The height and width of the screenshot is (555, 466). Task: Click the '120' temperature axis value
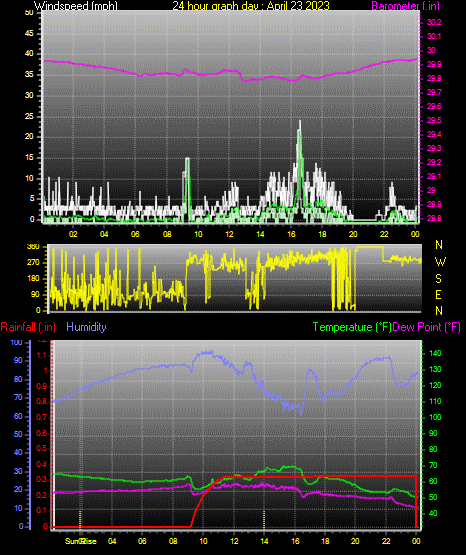tap(435, 385)
